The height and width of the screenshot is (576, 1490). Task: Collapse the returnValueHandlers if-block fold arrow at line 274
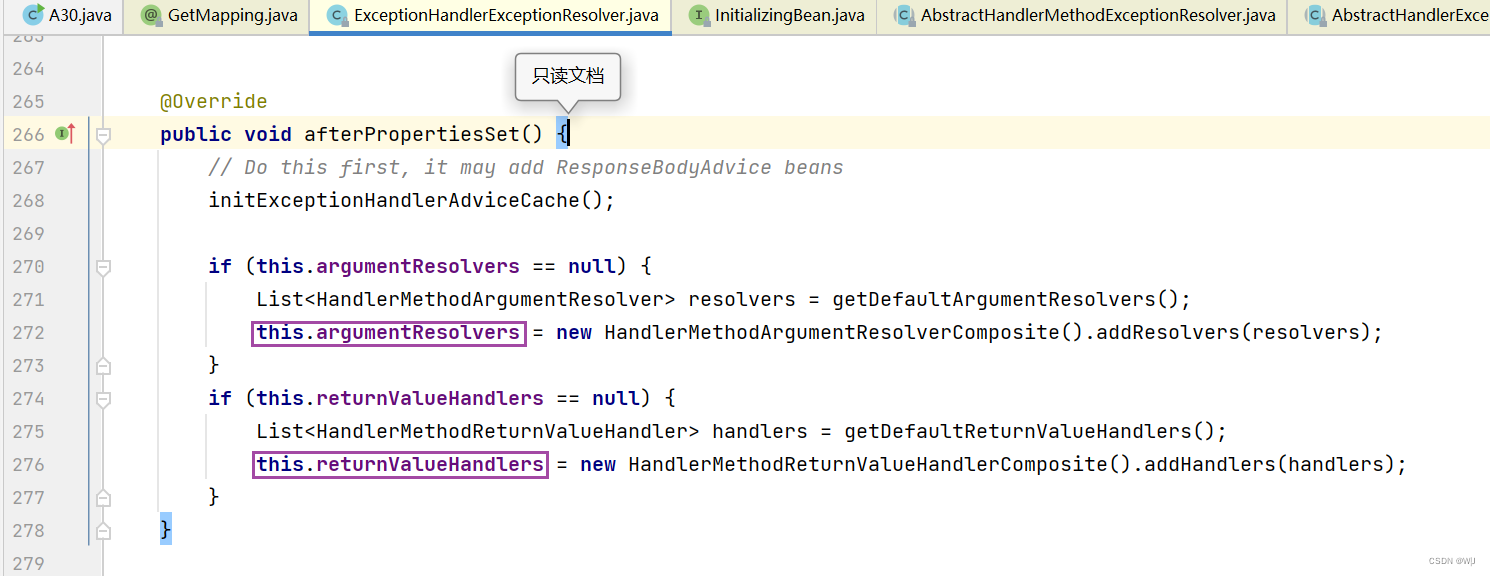point(102,398)
